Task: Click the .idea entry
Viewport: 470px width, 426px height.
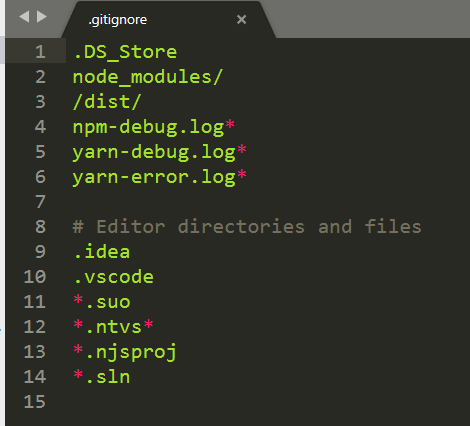Action: coord(102,252)
